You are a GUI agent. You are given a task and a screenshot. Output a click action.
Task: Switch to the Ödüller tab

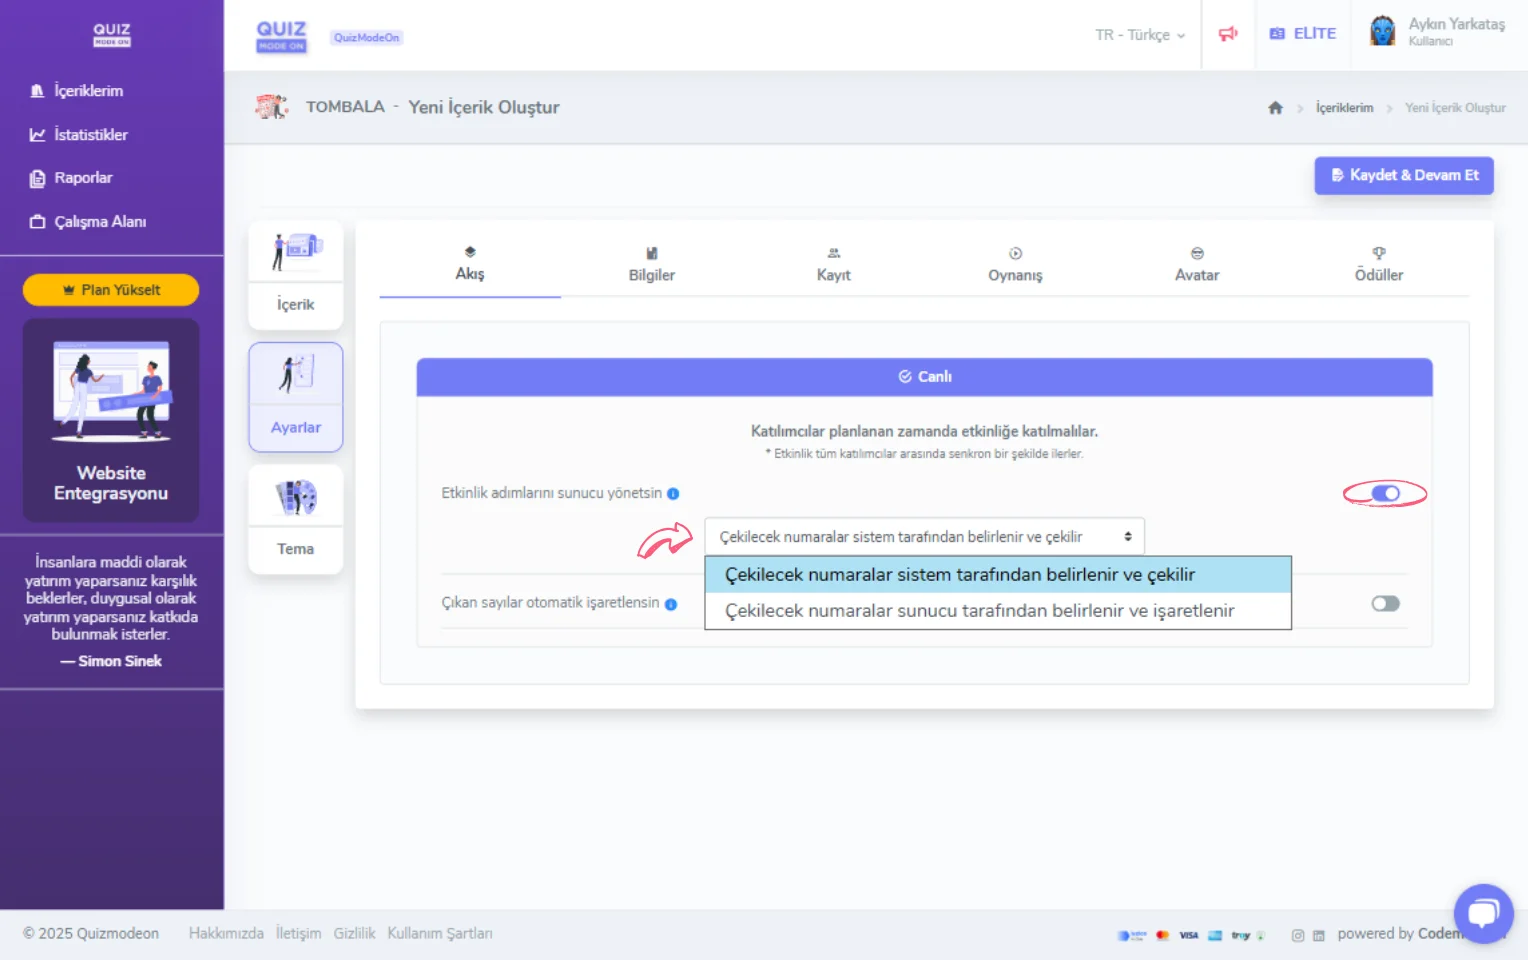1378,265
